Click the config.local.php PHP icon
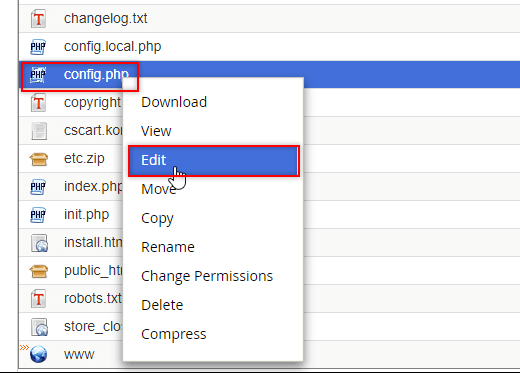 tap(38, 47)
